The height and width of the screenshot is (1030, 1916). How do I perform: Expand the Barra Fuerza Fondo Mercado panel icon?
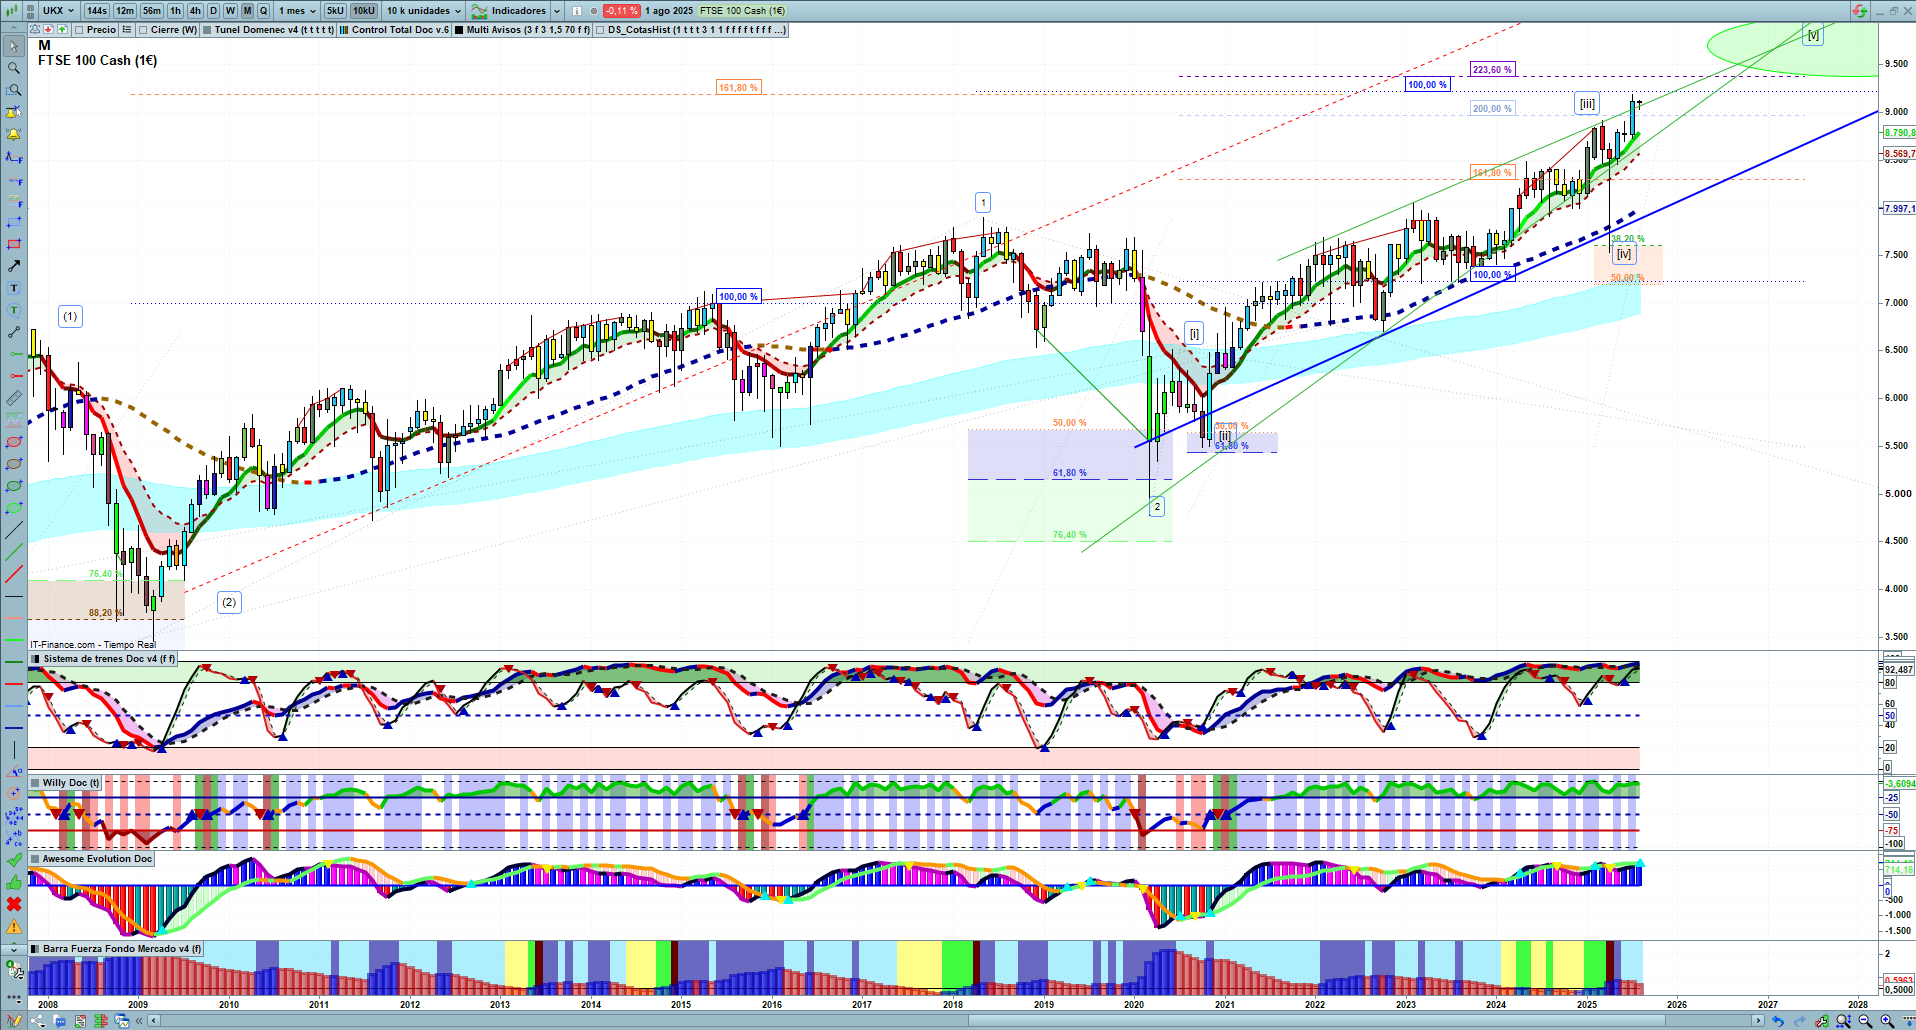[36, 949]
